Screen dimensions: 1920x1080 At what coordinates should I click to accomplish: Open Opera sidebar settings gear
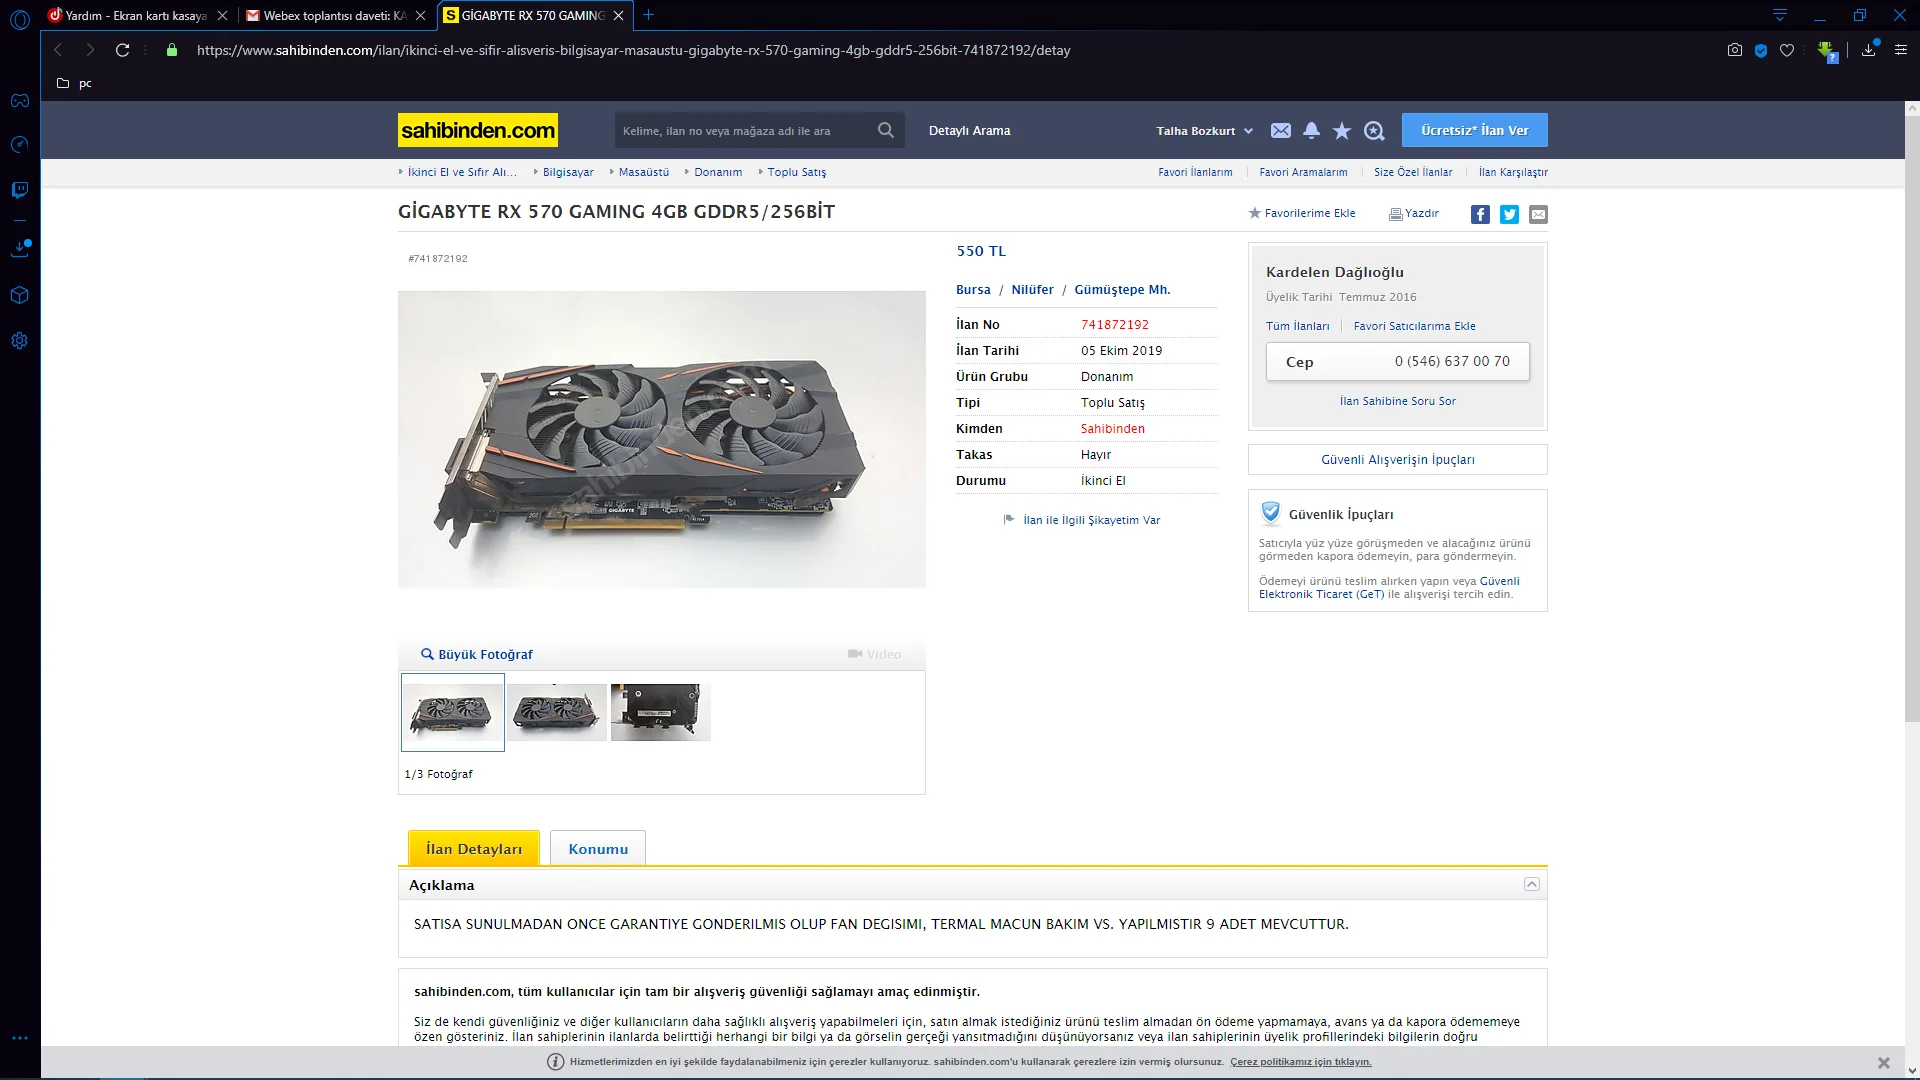(x=19, y=341)
